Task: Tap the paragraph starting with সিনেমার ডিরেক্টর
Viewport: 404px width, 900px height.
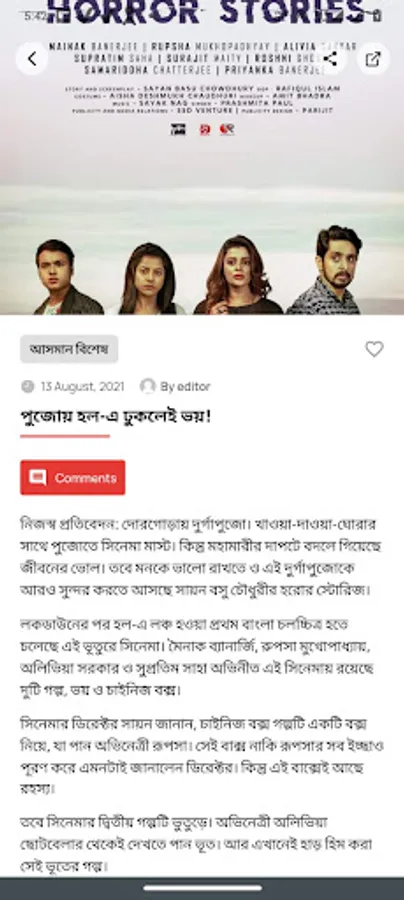Action: click(x=201, y=756)
